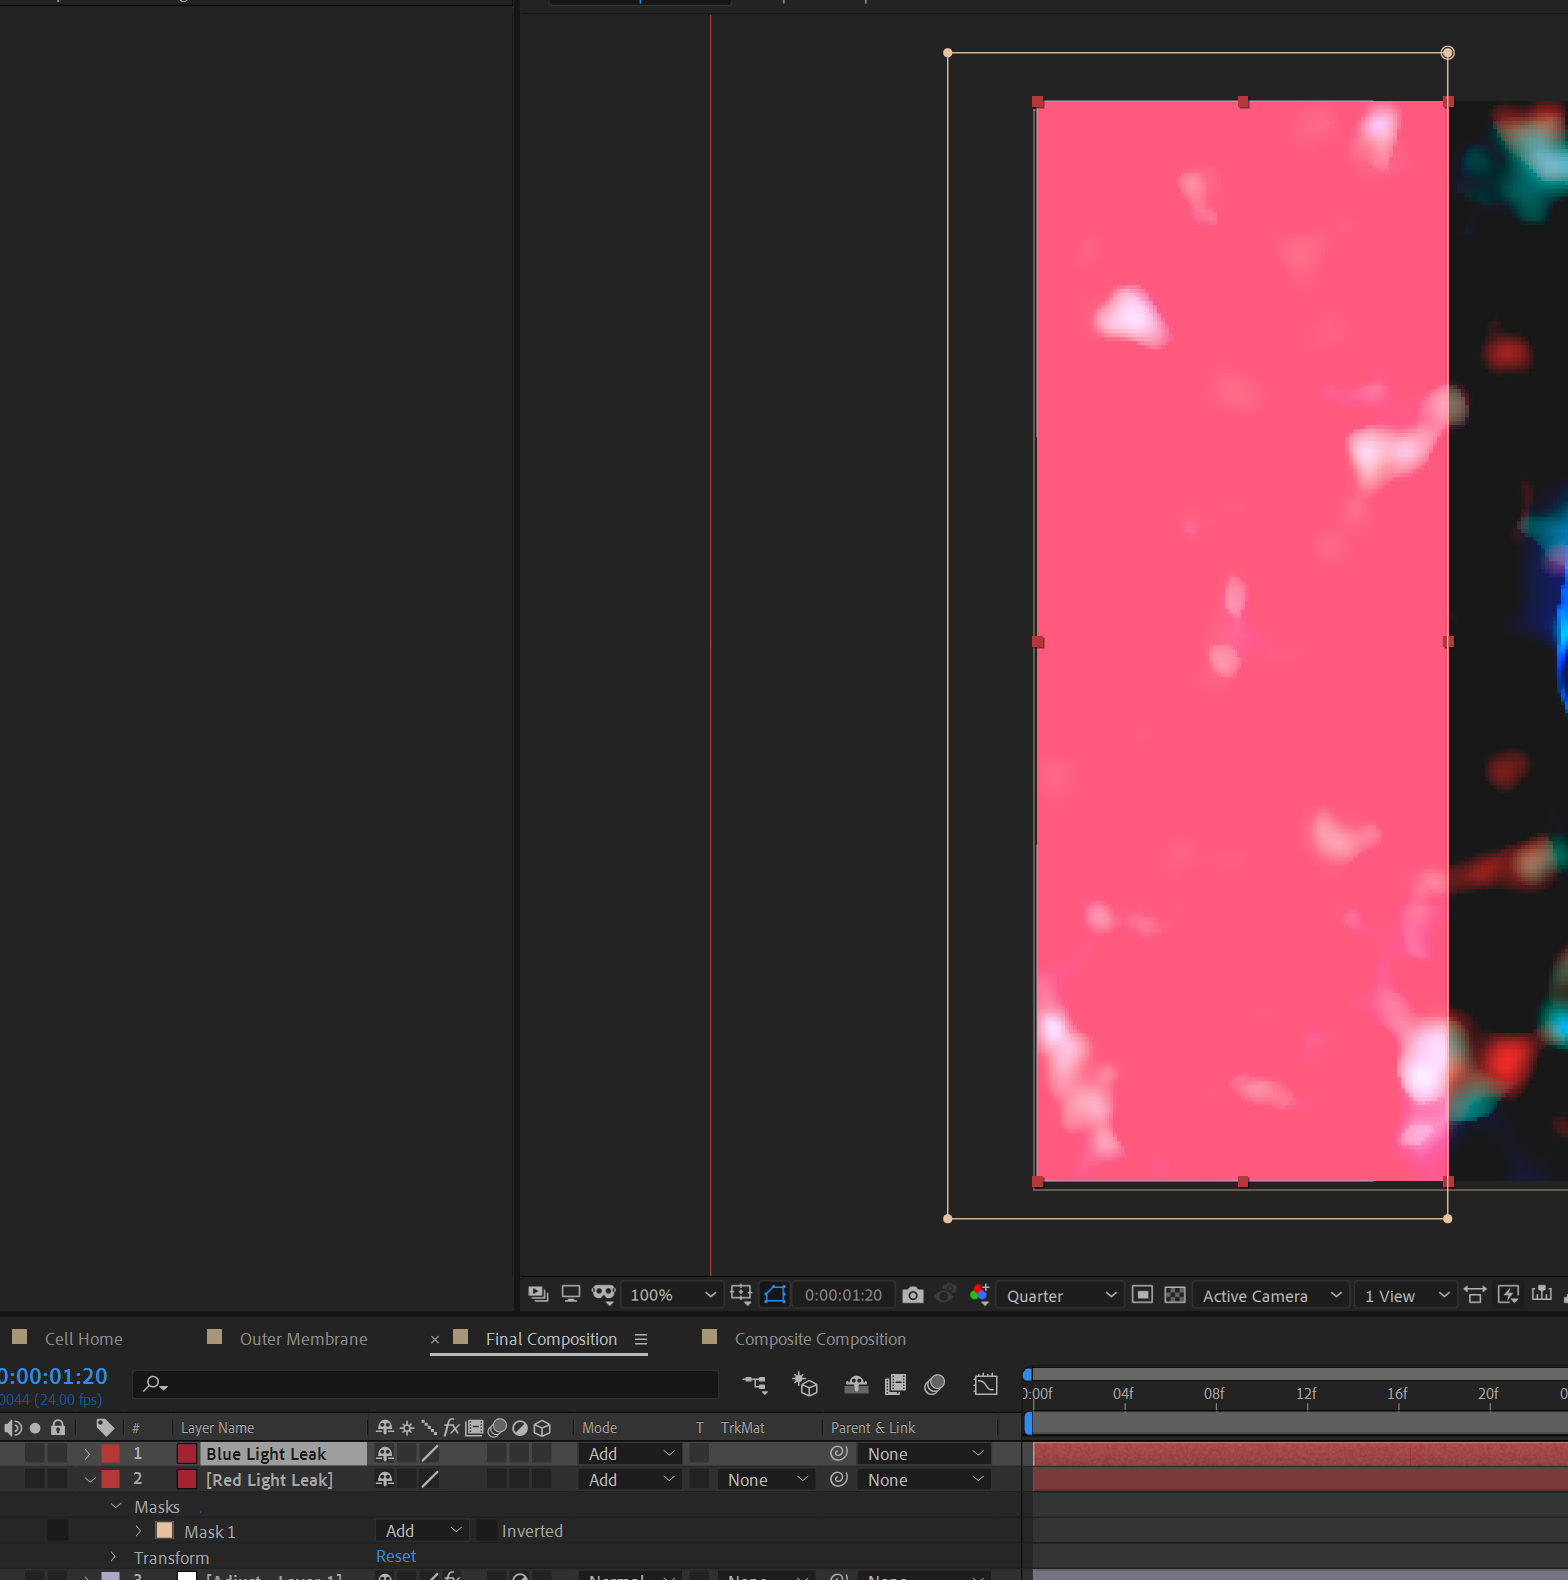
Task: Check the Inverted box for Mask 1
Action: tap(487, 1531)
